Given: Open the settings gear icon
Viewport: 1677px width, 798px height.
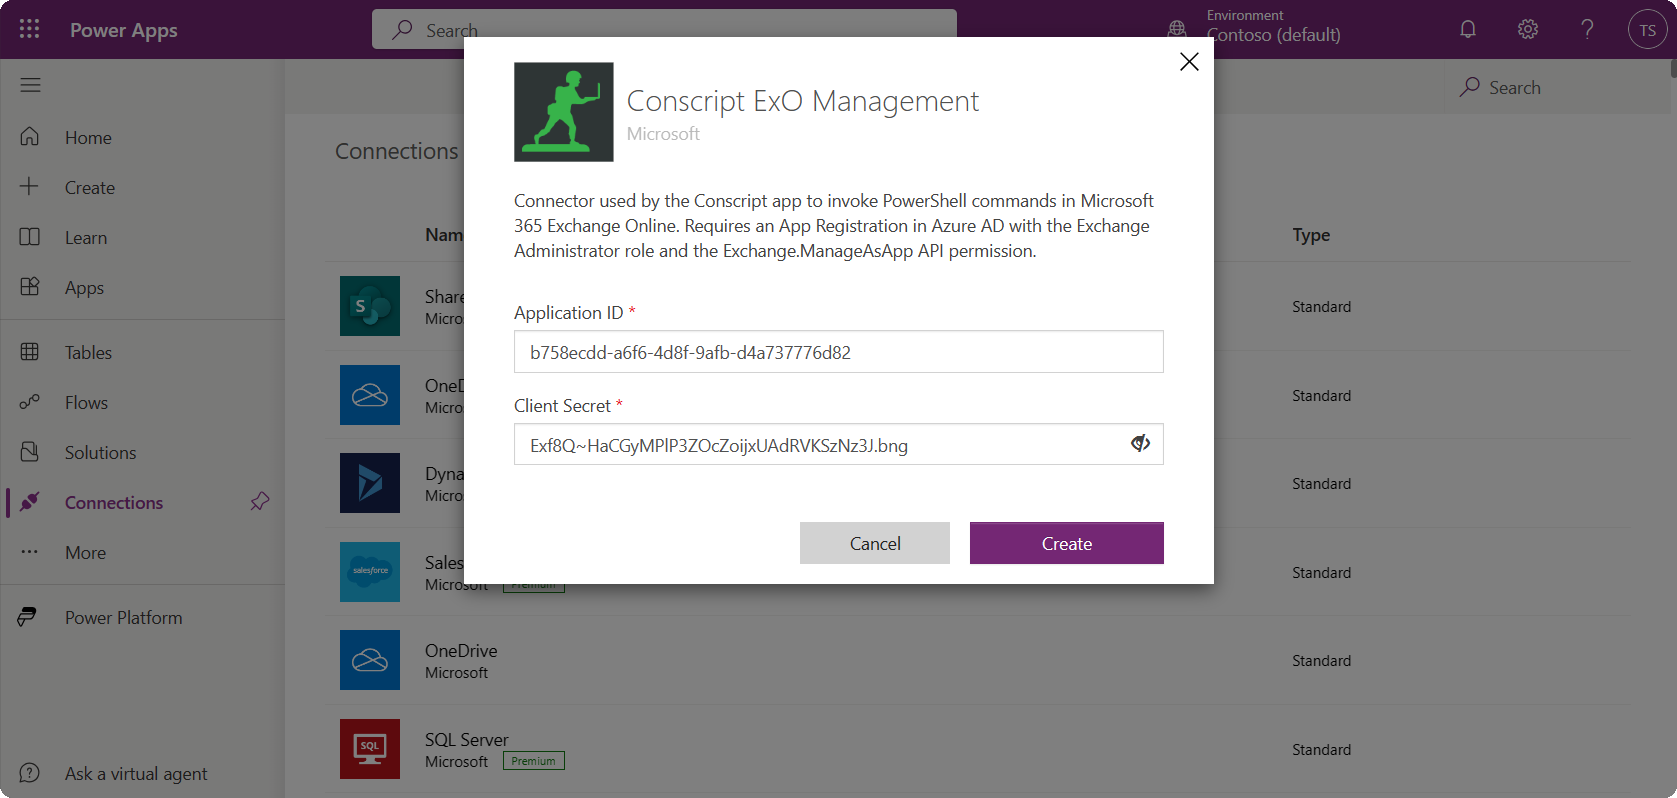Looking at the screenshot, I should click(1527, 29).
